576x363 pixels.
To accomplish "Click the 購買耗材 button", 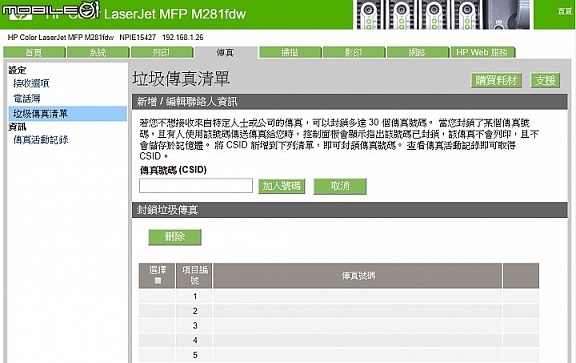I will tap(496, 80).
